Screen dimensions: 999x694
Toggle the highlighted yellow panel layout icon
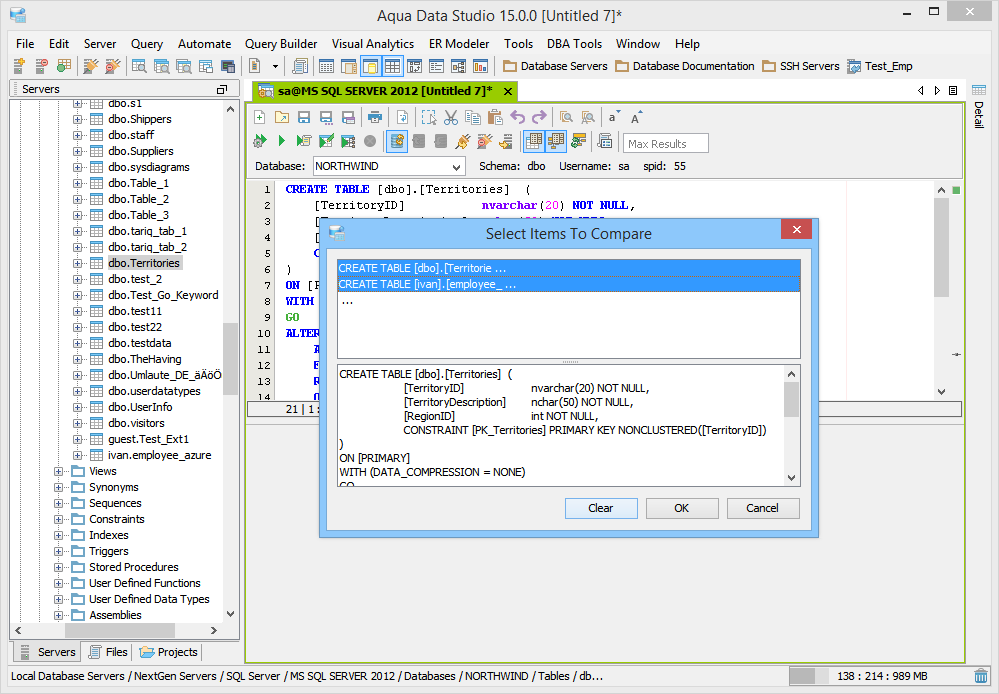pyautogui.click(x=370, y=66)
